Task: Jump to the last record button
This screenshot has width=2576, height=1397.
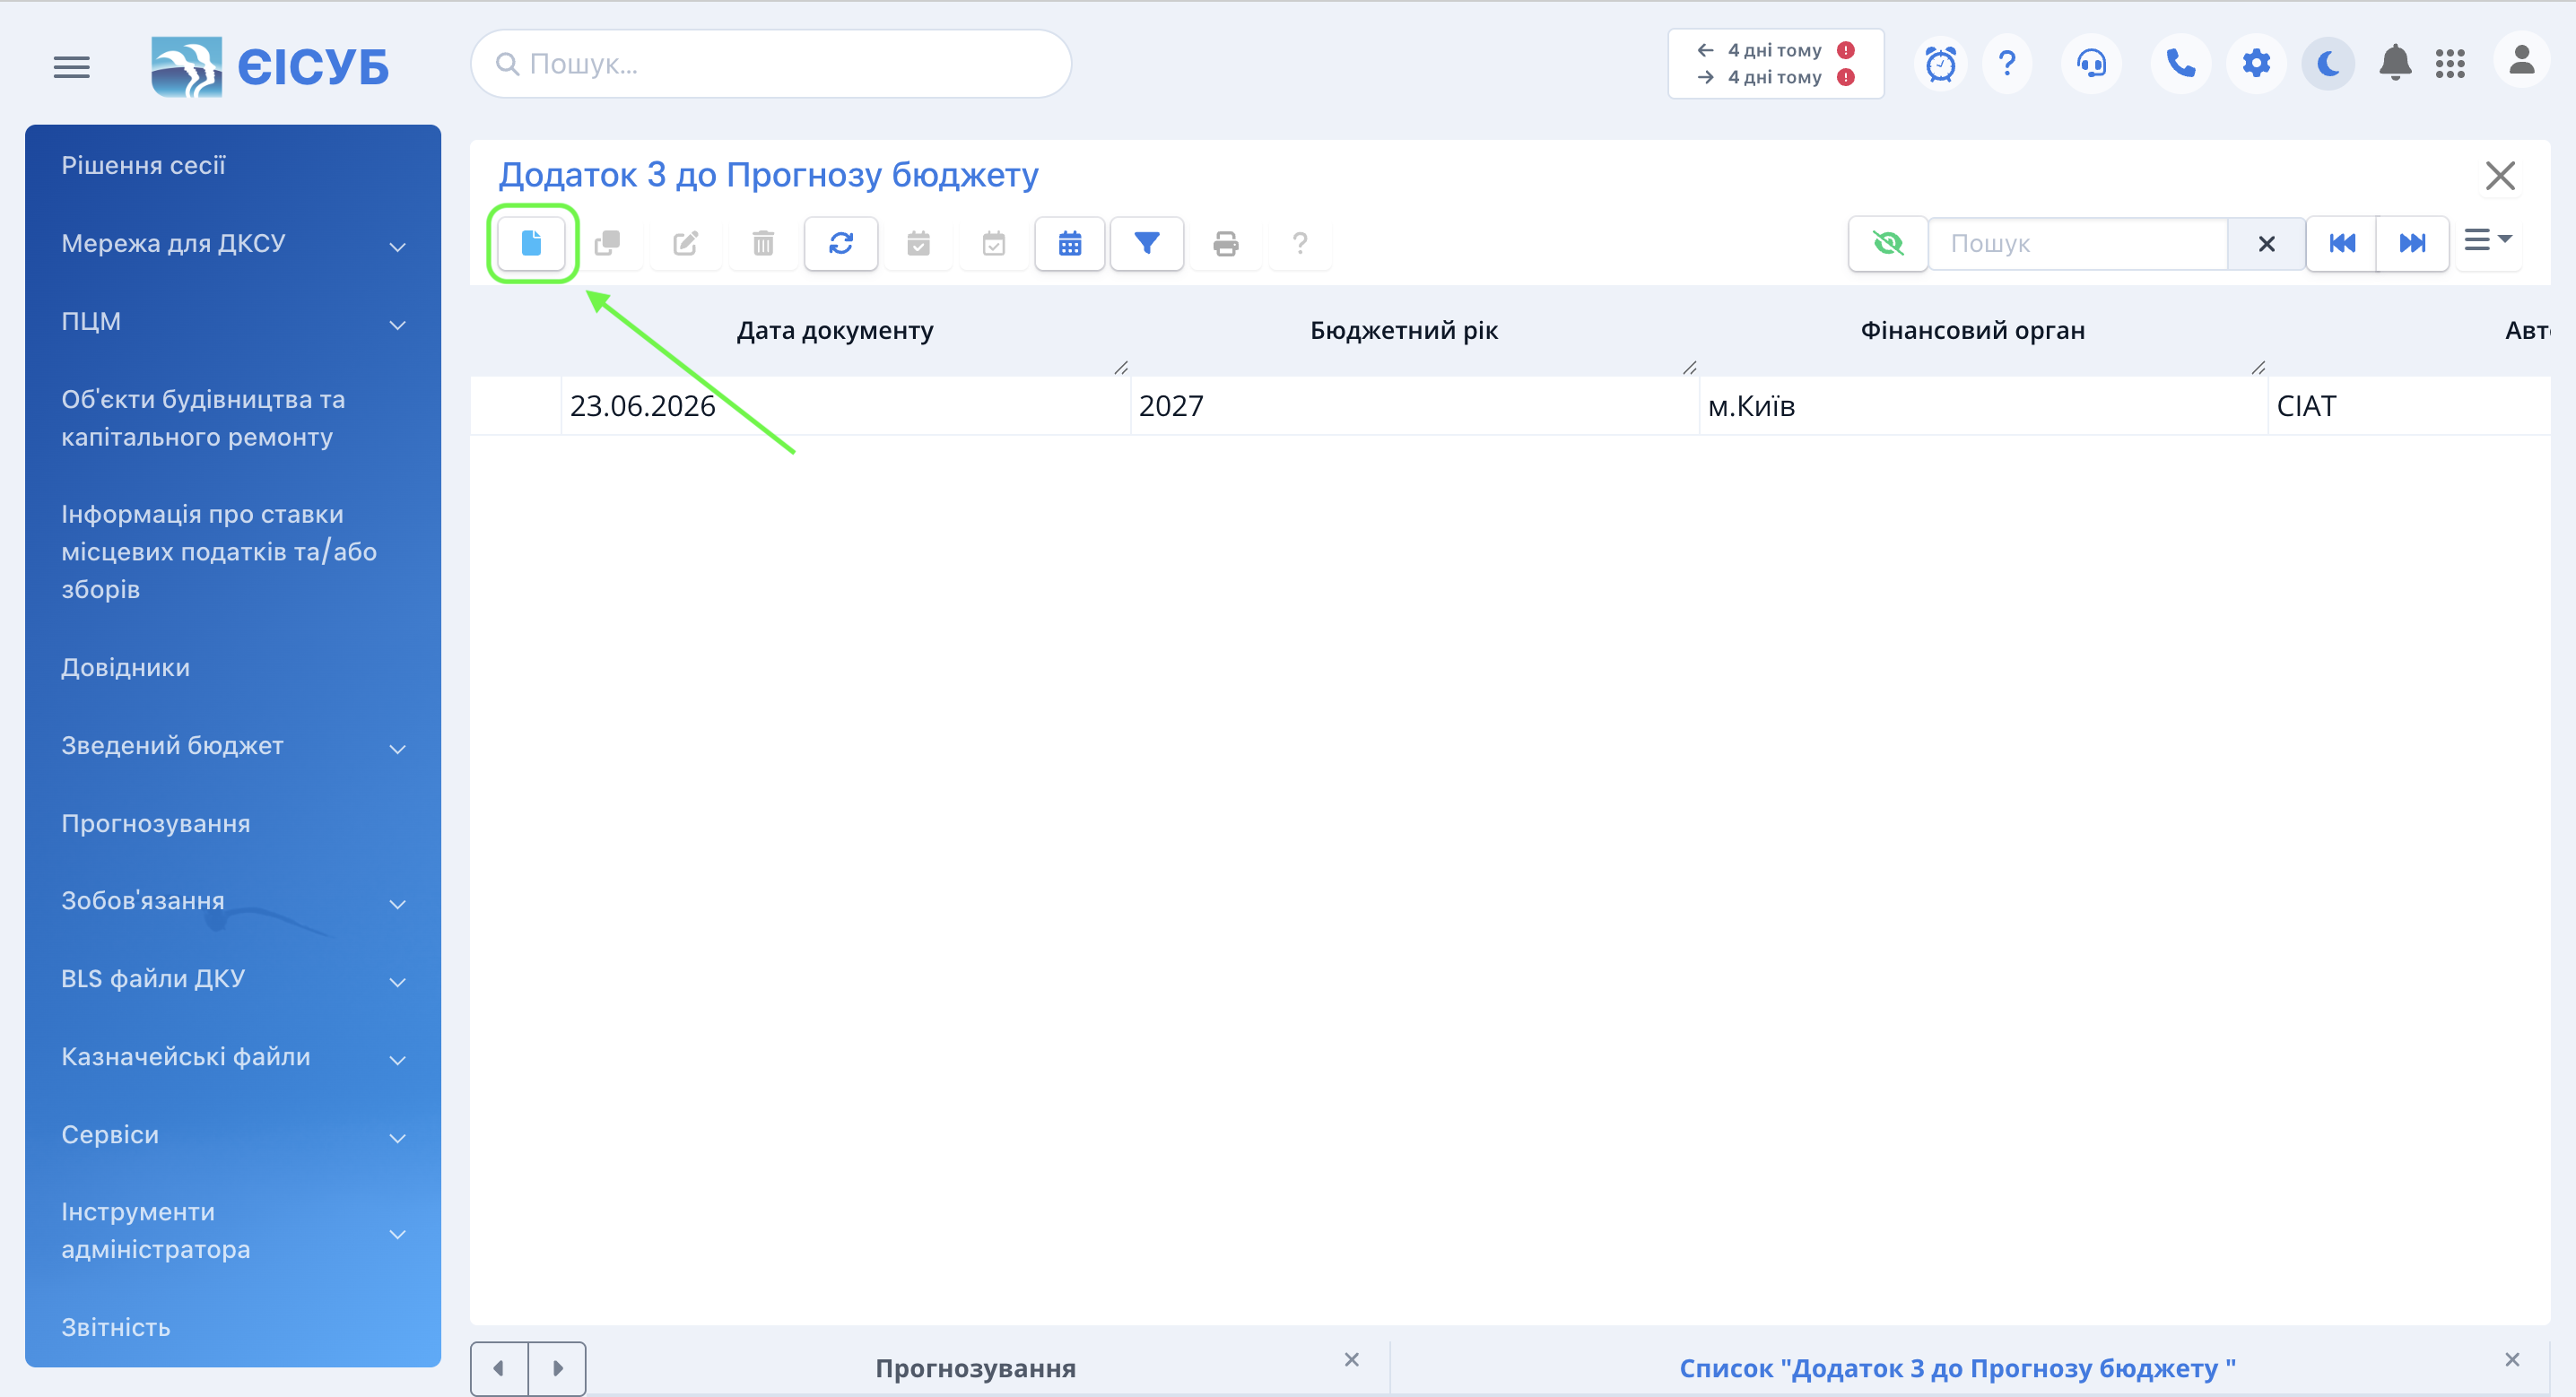Action: pos(2412,243)
